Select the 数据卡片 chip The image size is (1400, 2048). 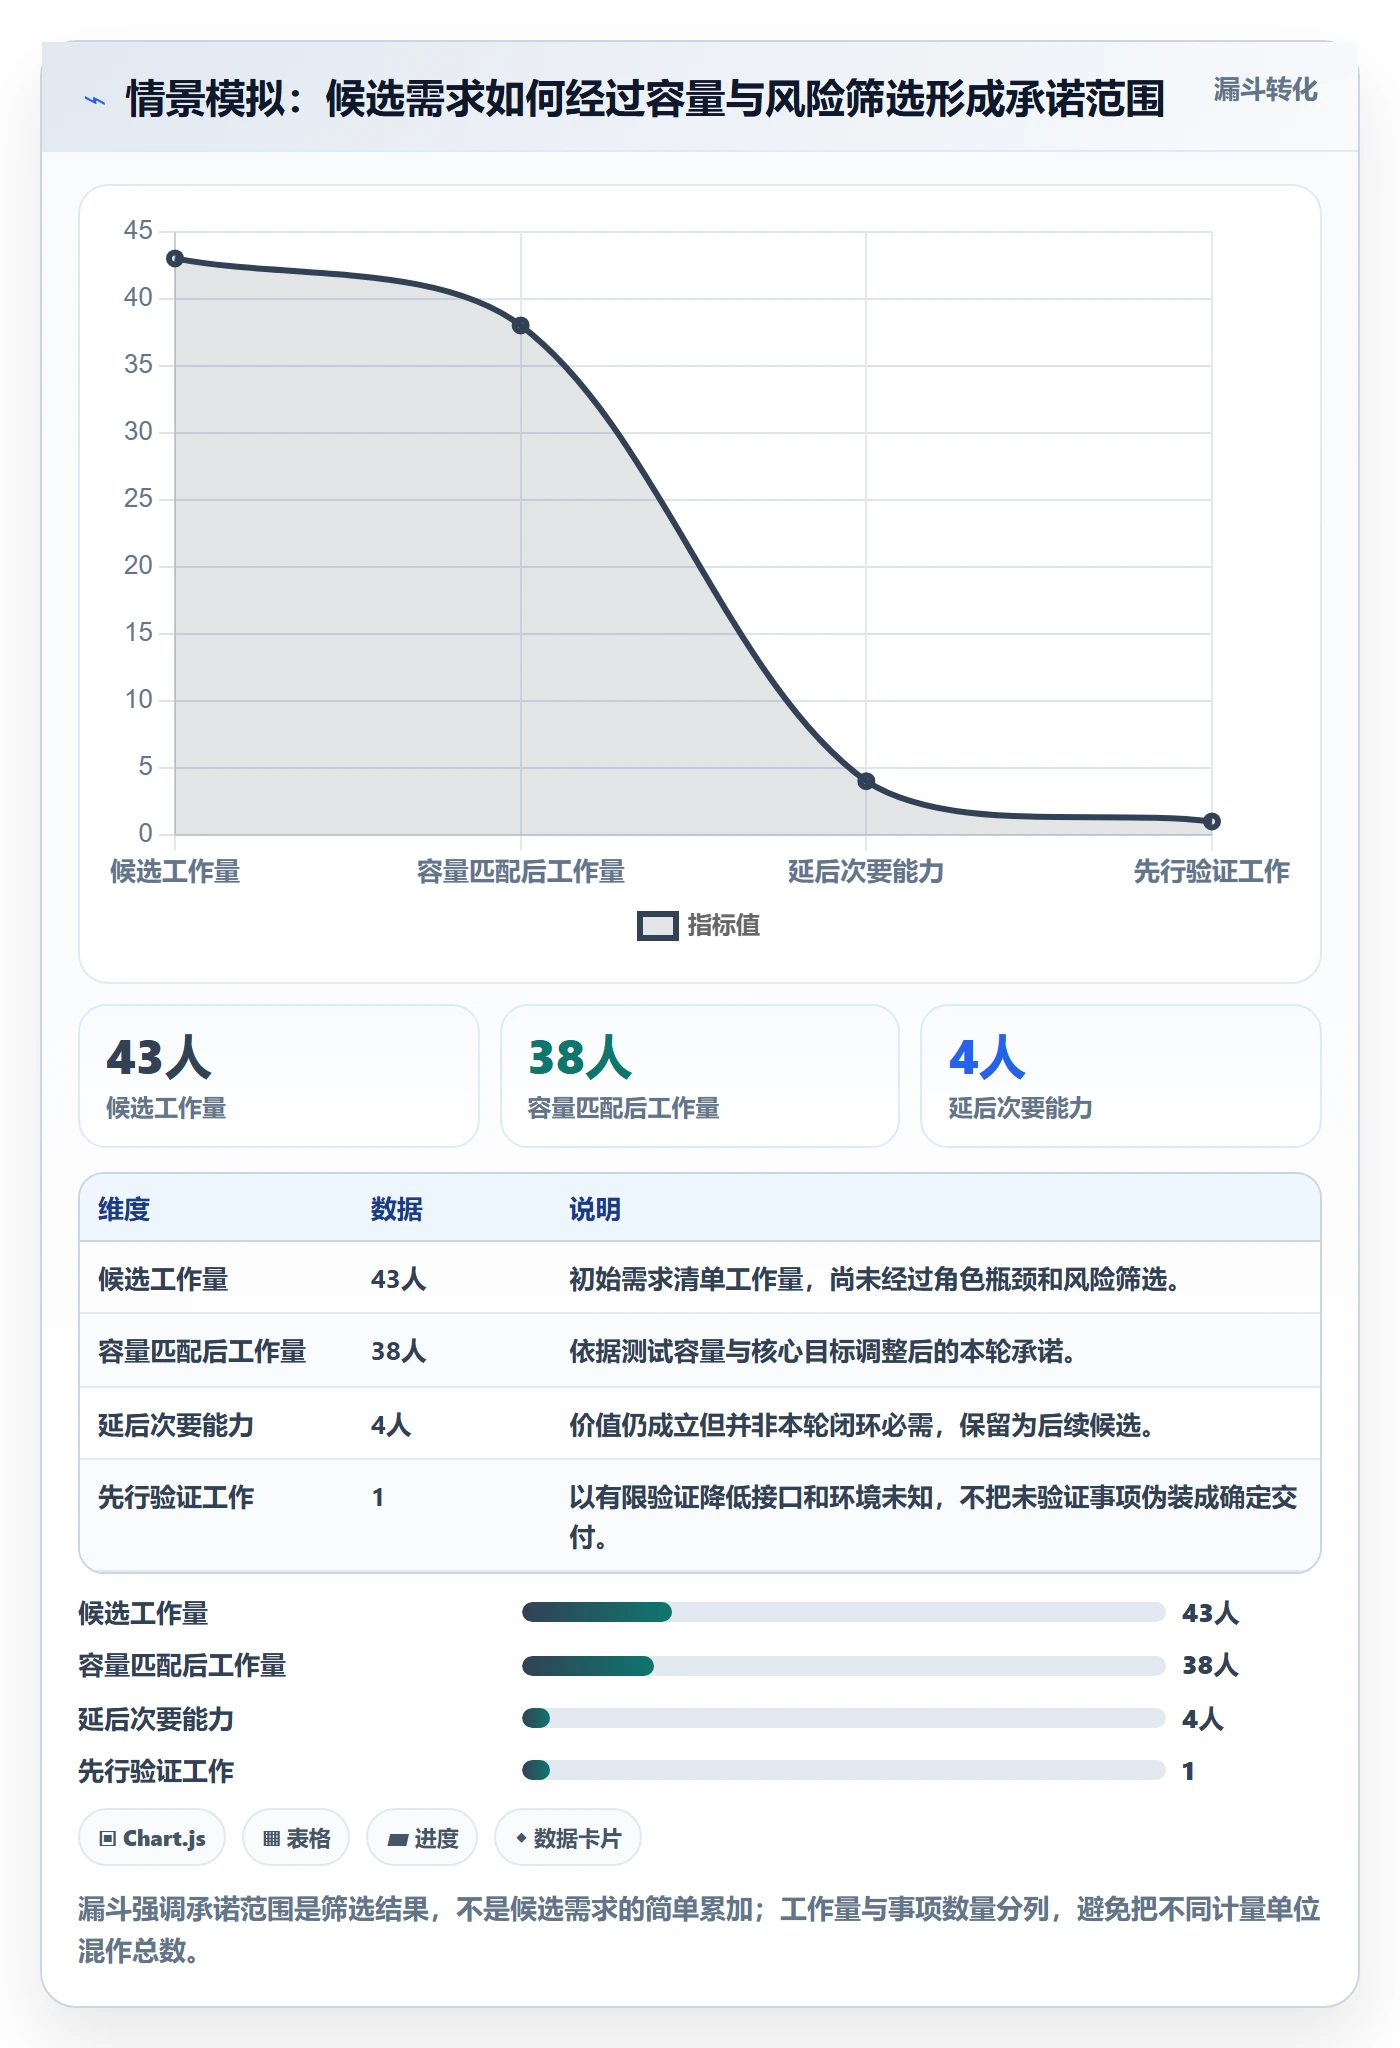pos(568,1838)
